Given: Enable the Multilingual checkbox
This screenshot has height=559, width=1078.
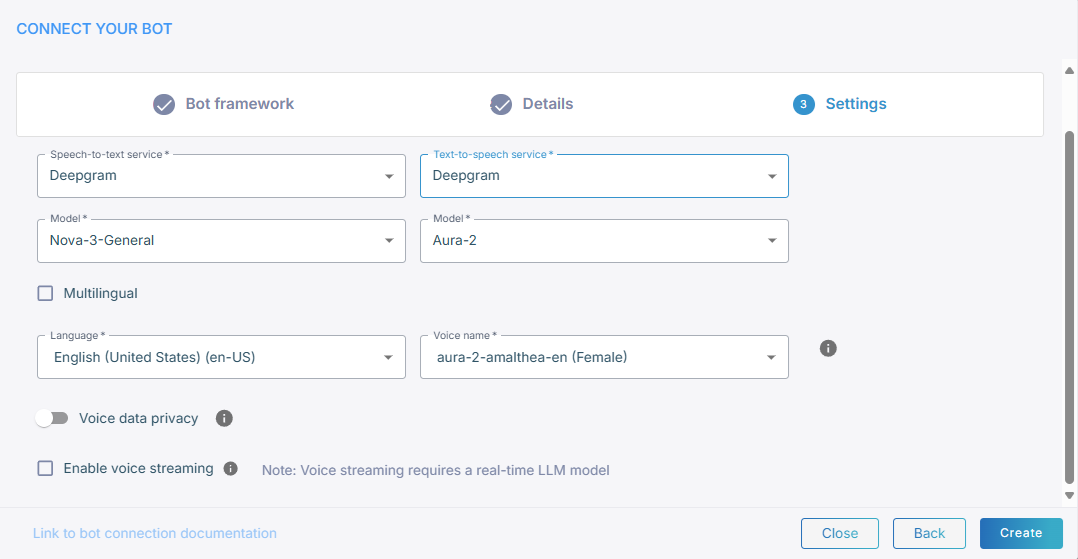Looking at the screenshot, I should (x=45, y=293).
